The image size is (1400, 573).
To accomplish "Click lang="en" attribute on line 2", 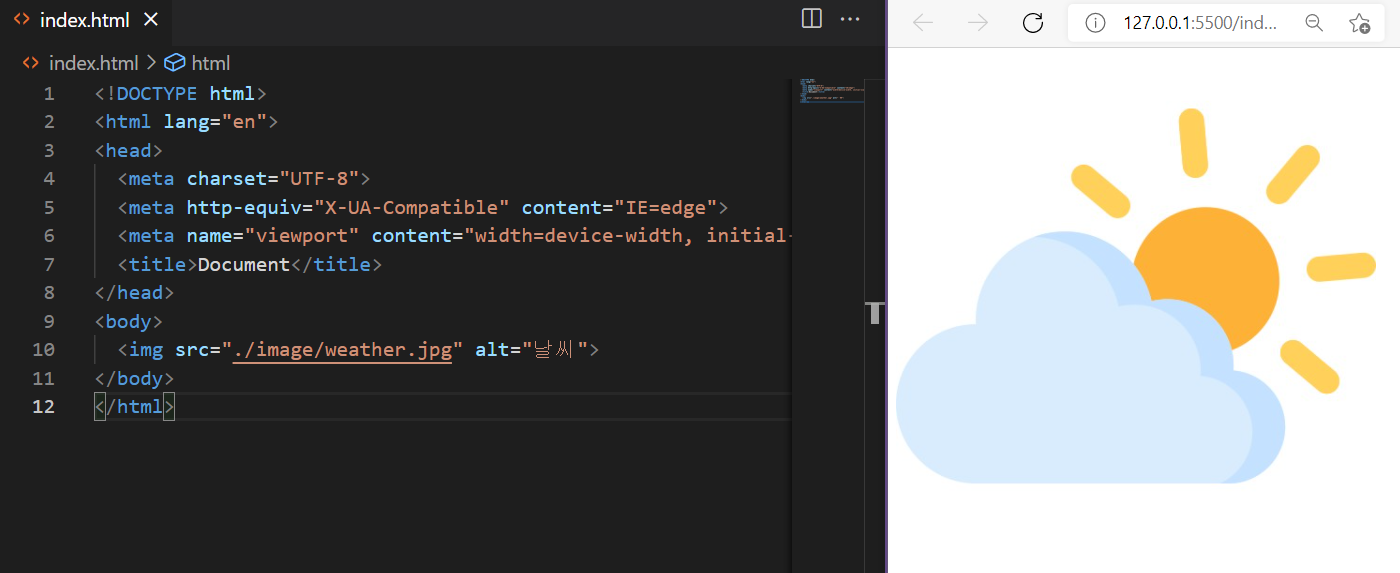I will pyautogui.click(x=215, y=122).
